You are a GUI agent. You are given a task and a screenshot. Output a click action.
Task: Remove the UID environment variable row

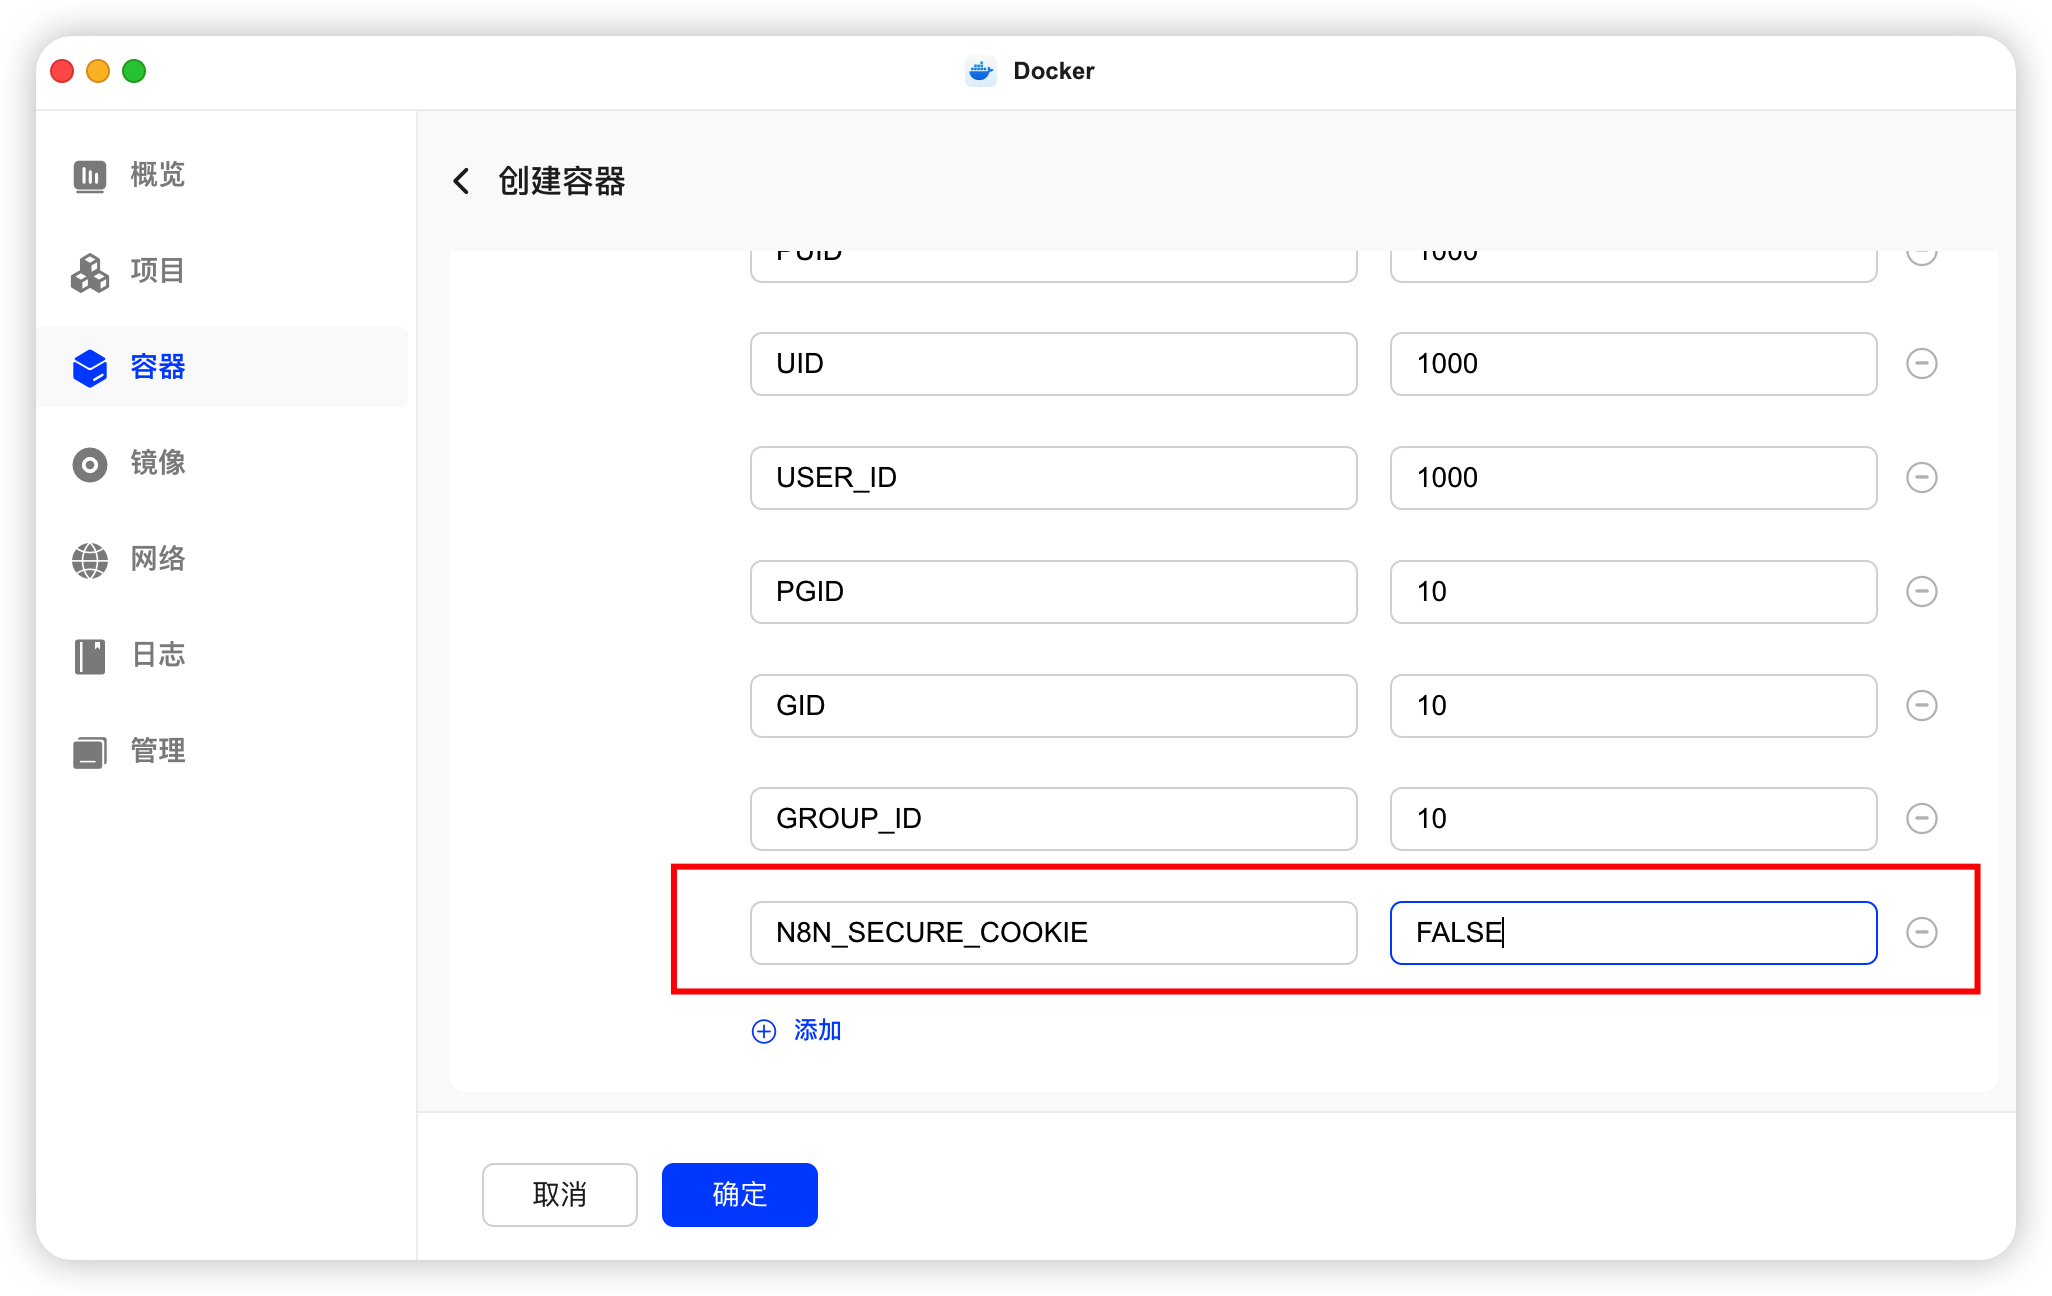point(1921,364)
